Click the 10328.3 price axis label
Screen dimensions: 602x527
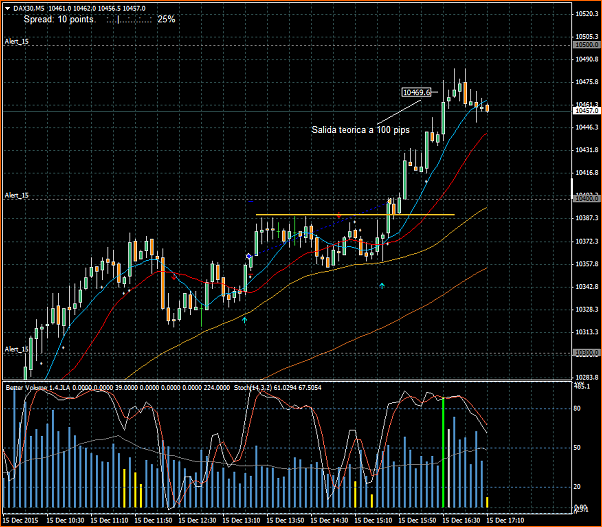point(586,309)
